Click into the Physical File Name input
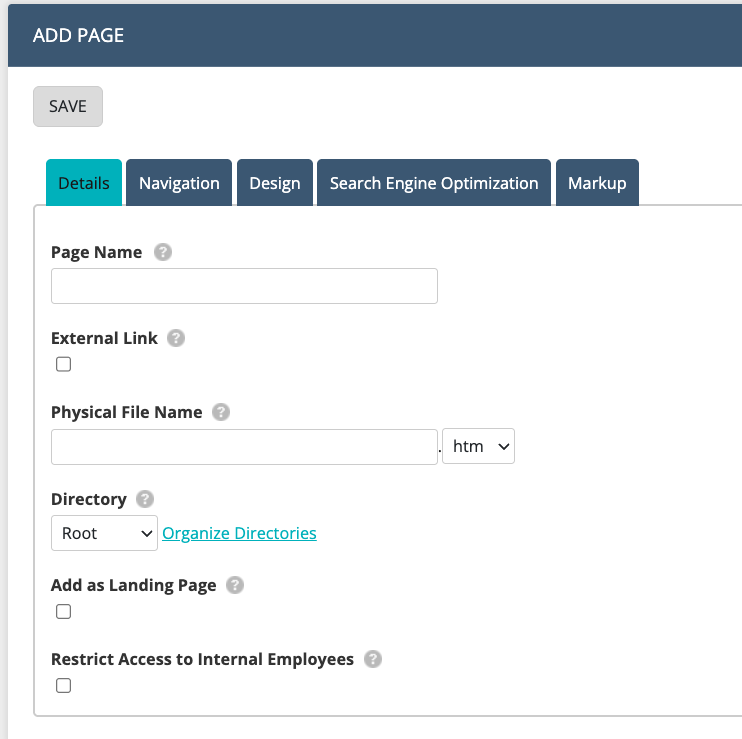Viewport: 742px width, 739px height. pos(244,447)
